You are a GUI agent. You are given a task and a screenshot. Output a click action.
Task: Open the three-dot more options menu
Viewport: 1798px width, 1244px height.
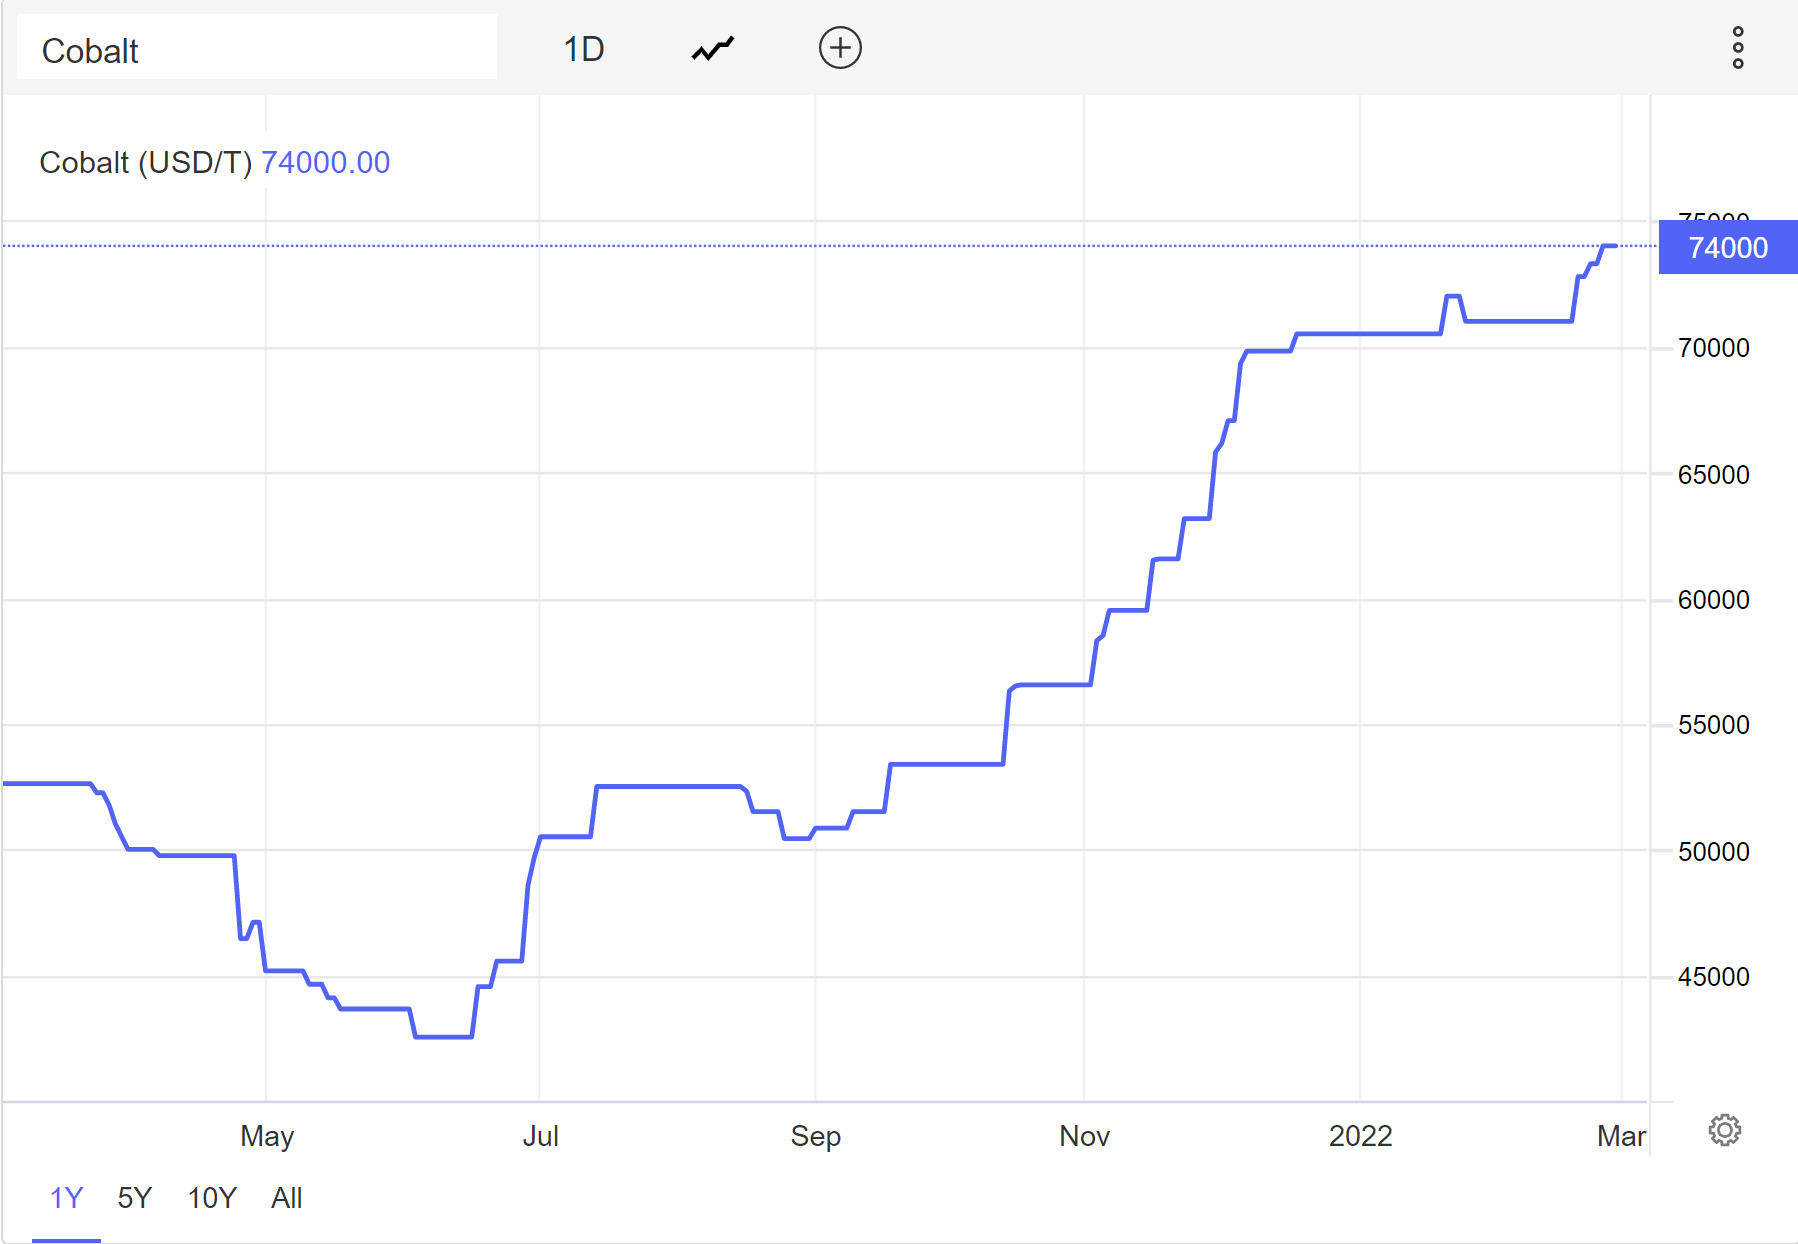[x=1738, y=48]
